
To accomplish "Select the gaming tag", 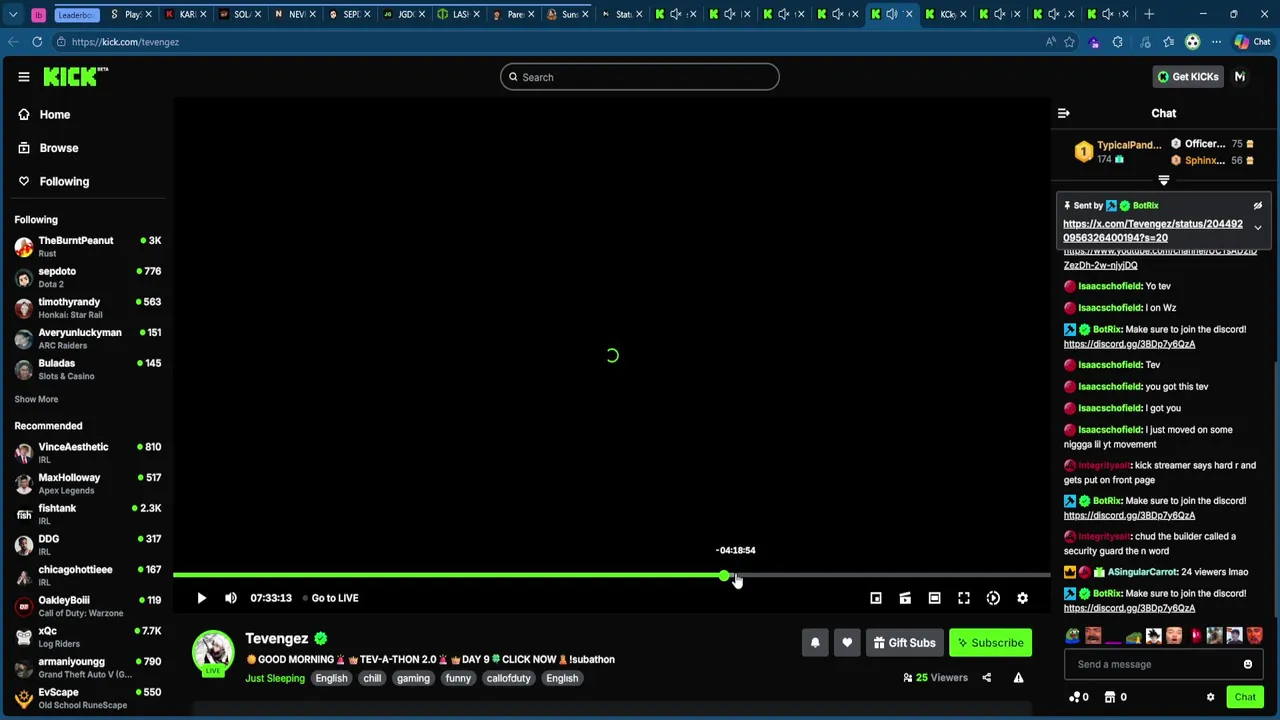I will pos(413,678).
